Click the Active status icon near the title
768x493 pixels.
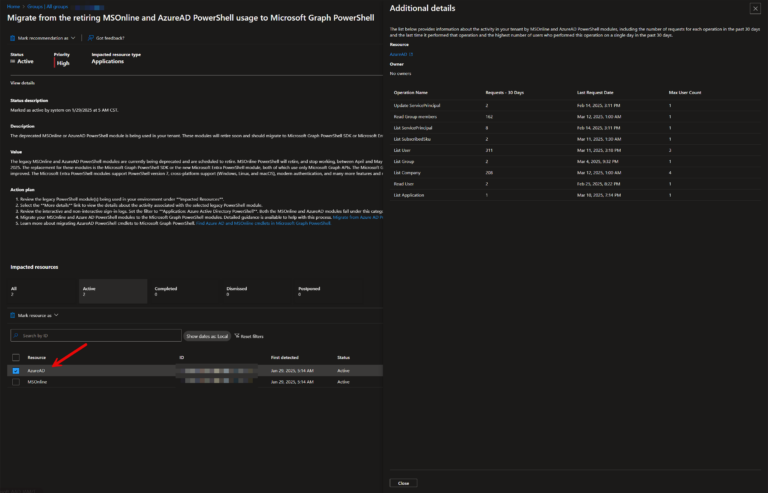click(13, 62)
